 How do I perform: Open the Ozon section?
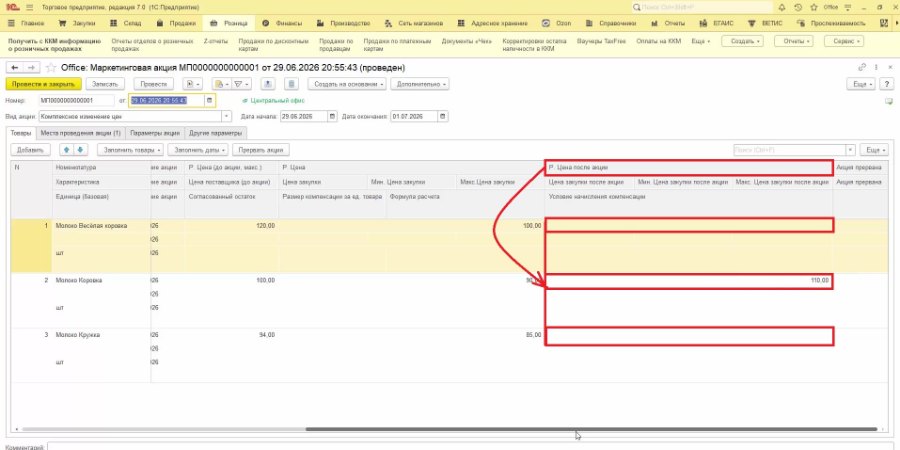point(557,24)
